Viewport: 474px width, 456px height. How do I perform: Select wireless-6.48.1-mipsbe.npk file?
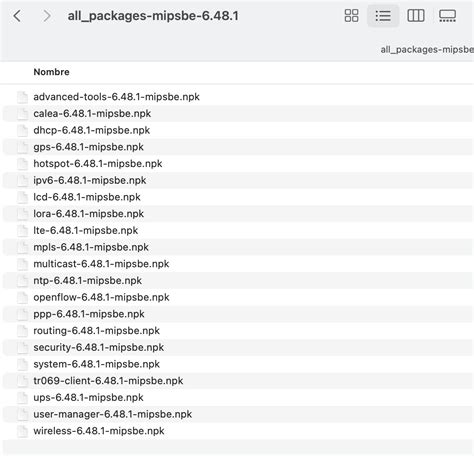pyautogui.click(x=99, y=431)
